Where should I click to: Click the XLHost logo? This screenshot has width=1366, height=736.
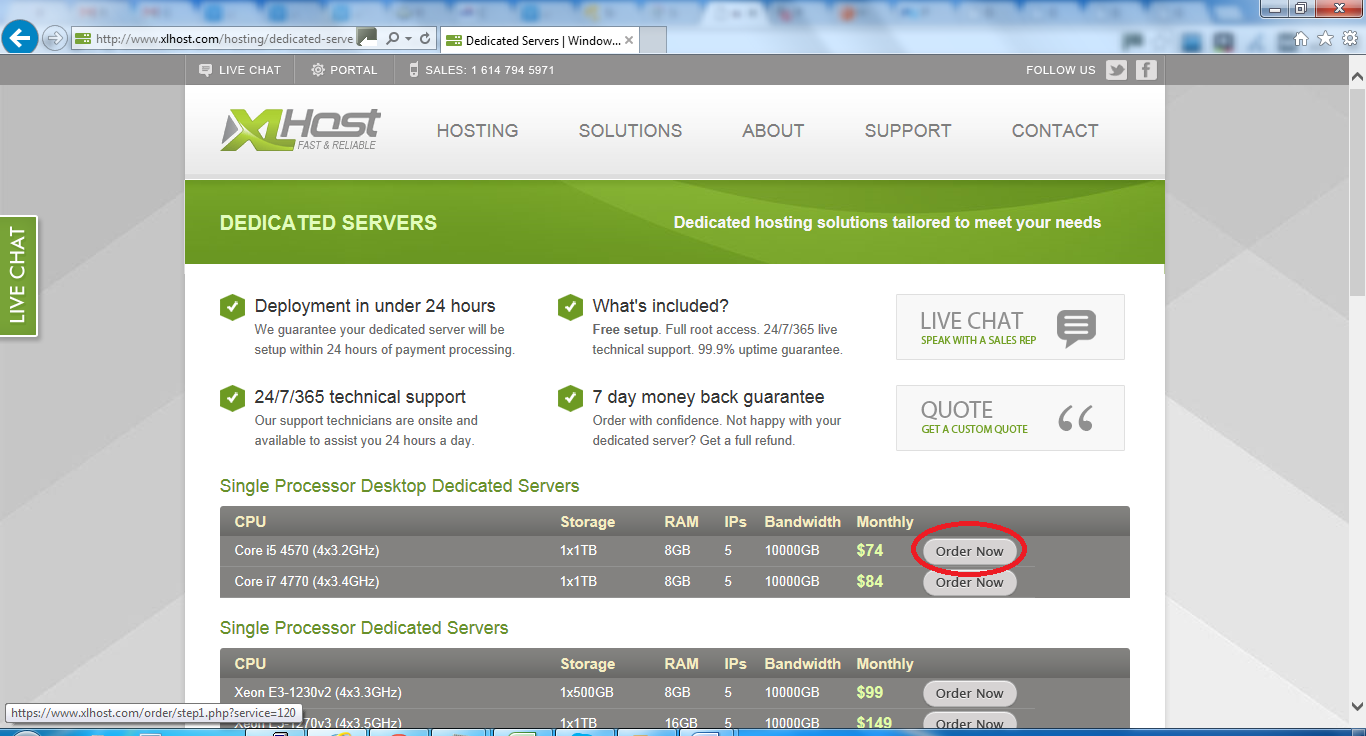coord(300,130)
